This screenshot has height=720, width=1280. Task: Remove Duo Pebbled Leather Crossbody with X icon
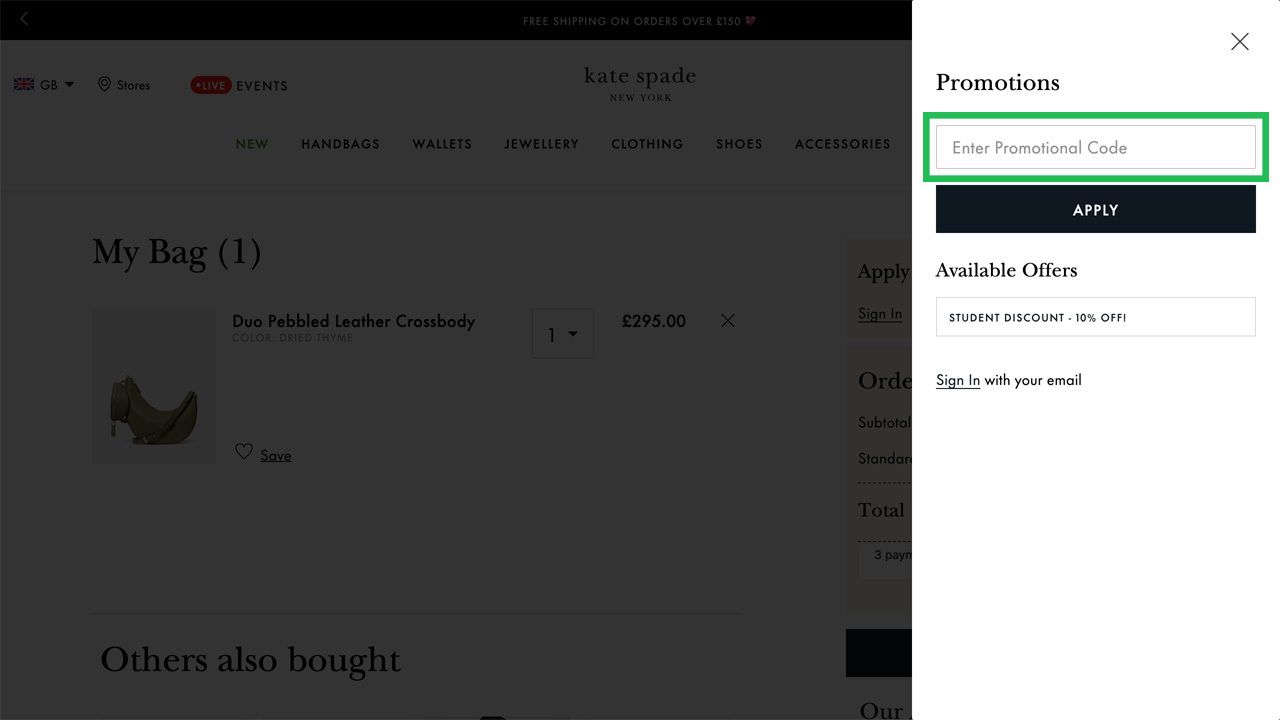pyautogui.click(x=728, y=321)
